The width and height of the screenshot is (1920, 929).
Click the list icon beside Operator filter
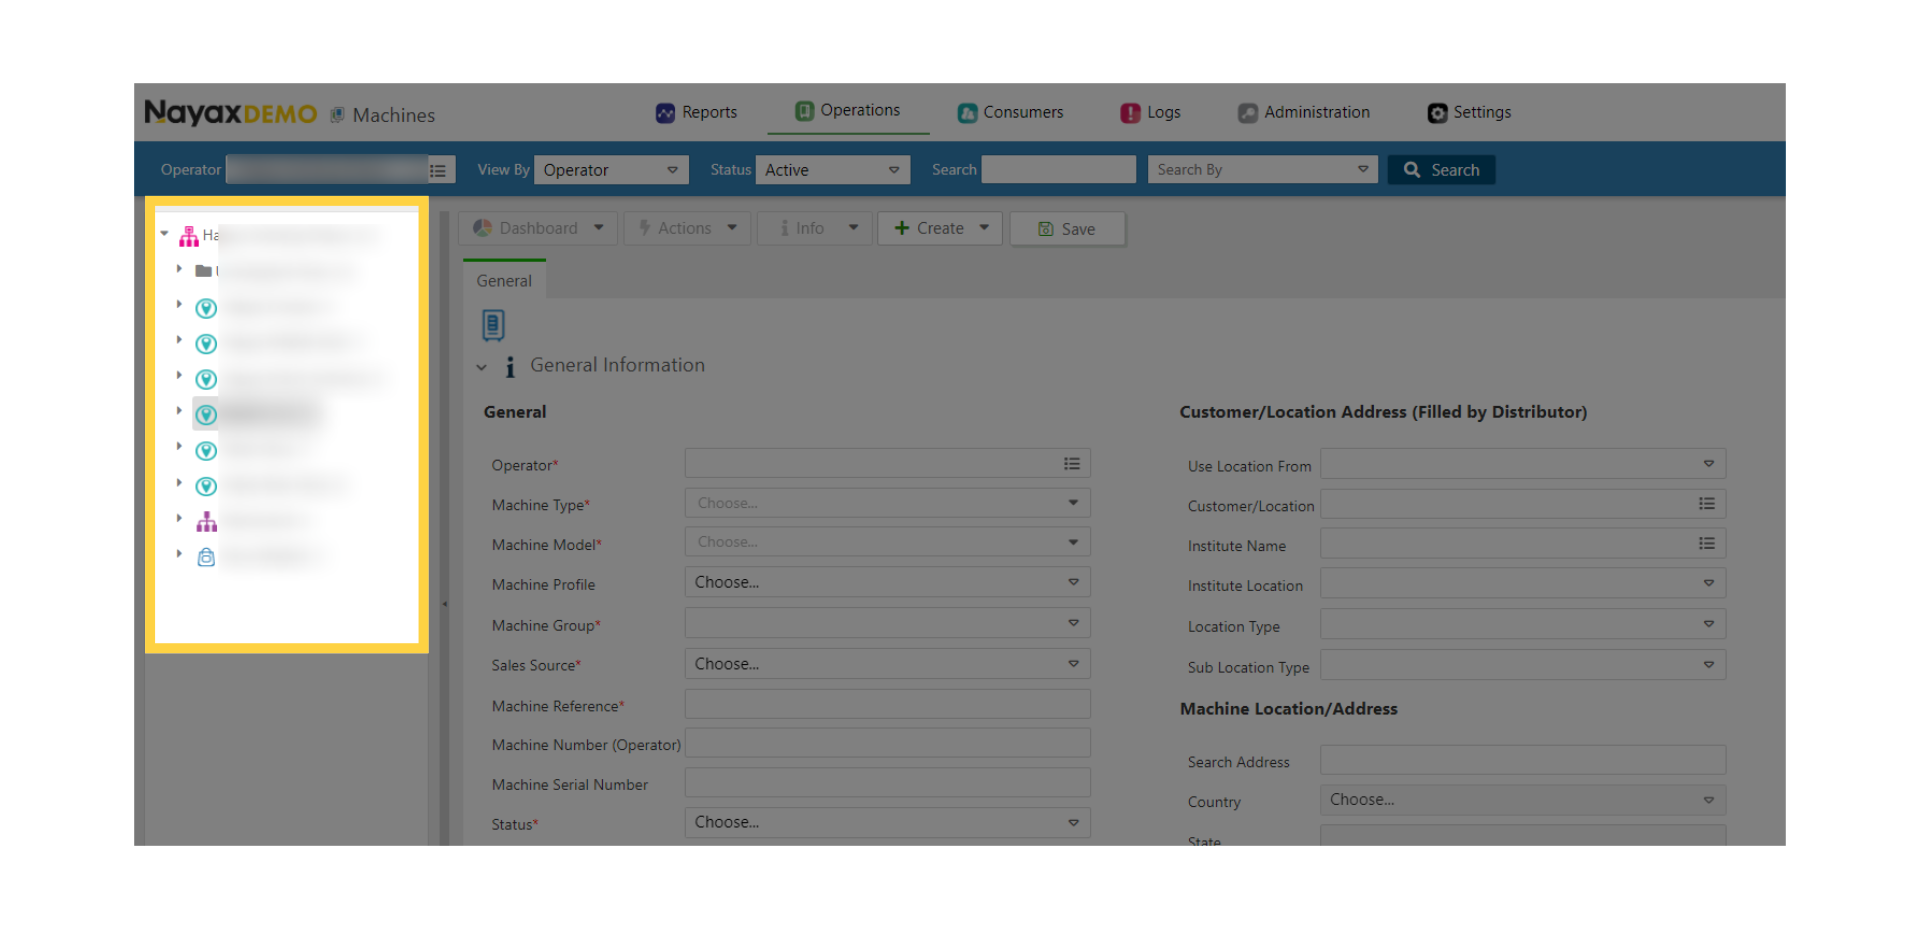tap(438, 170)
